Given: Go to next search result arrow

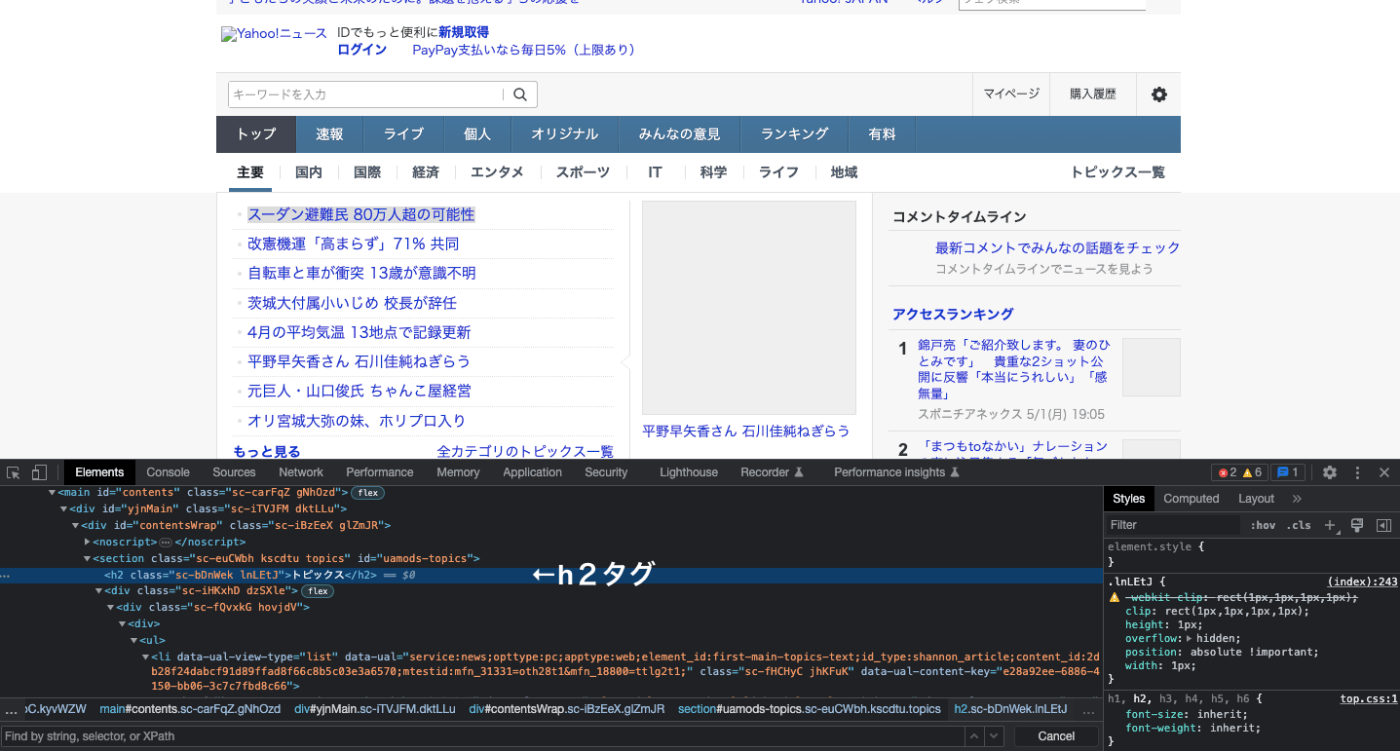Looking at the screenshot, I should [994, 736].
